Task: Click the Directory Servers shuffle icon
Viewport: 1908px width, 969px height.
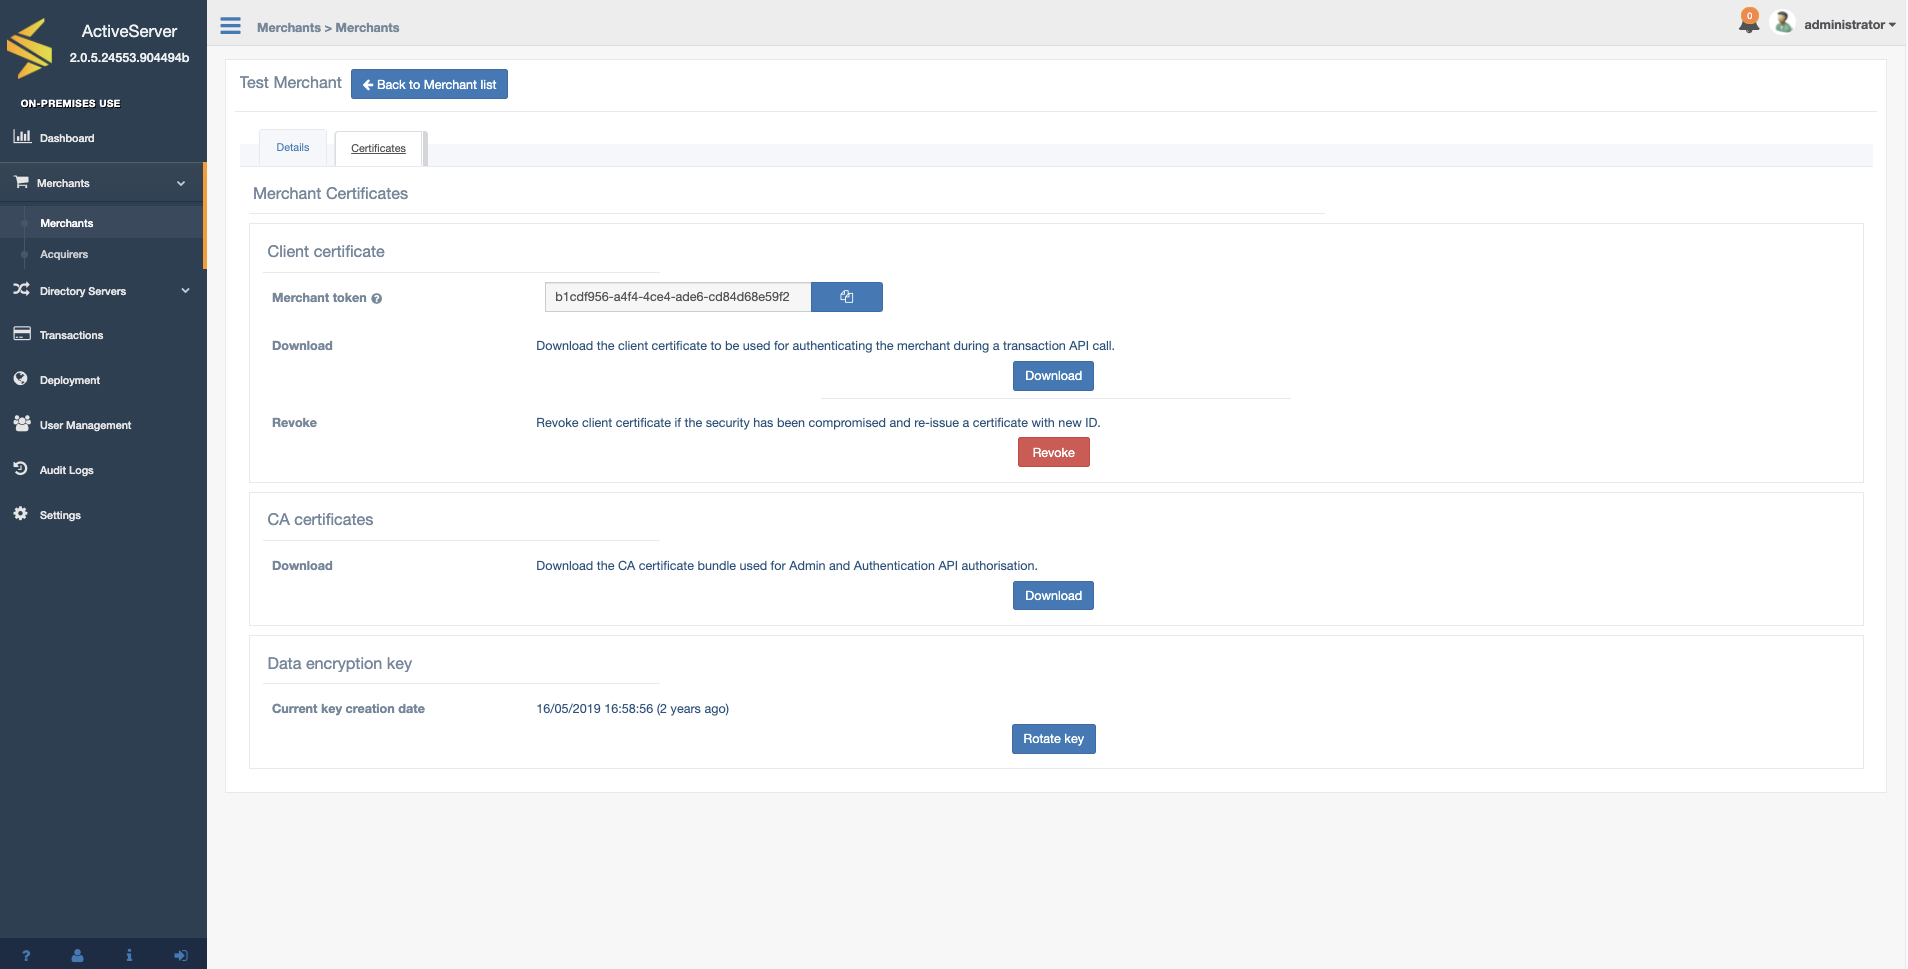Action: pos(21,290)
